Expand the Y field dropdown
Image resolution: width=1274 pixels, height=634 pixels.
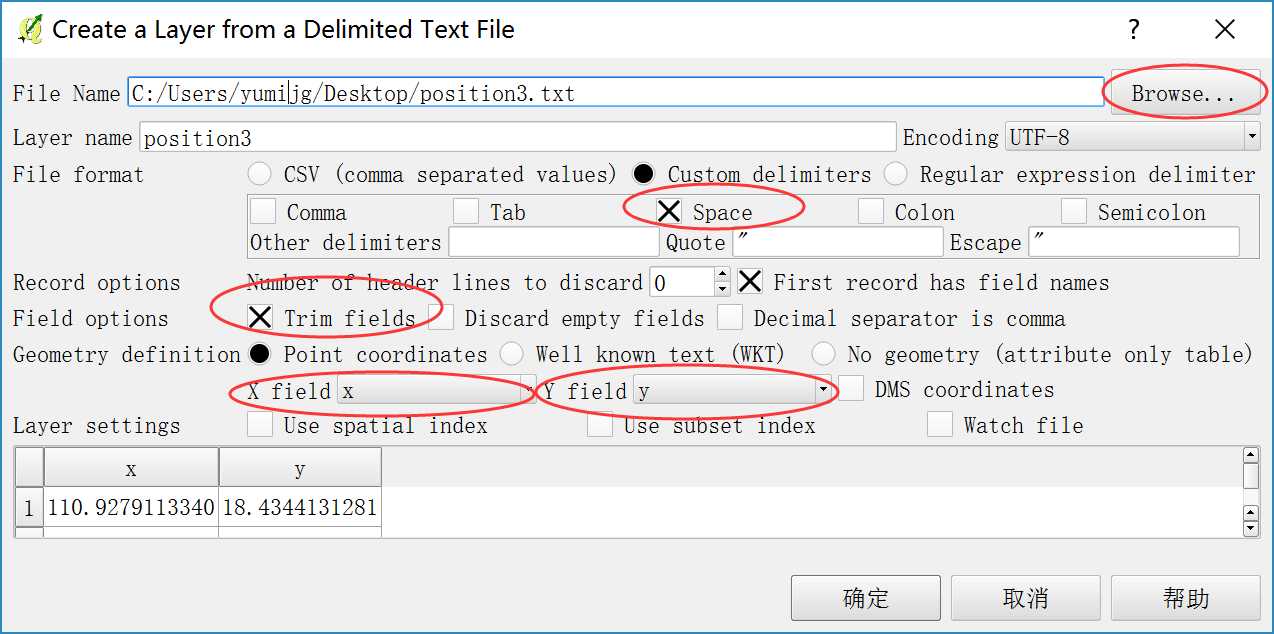734,391
